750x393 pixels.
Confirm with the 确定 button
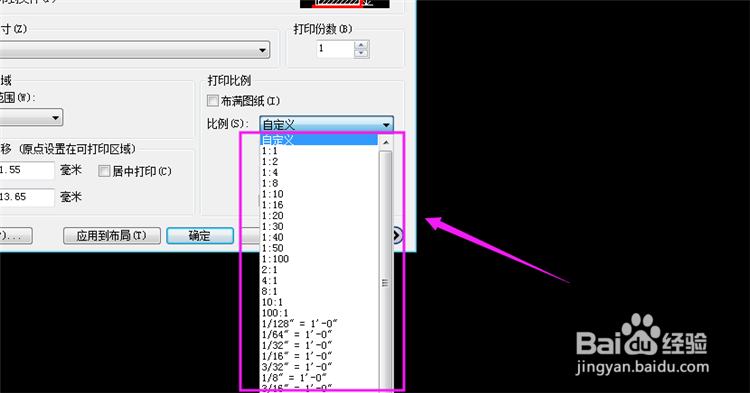[200, 236]
